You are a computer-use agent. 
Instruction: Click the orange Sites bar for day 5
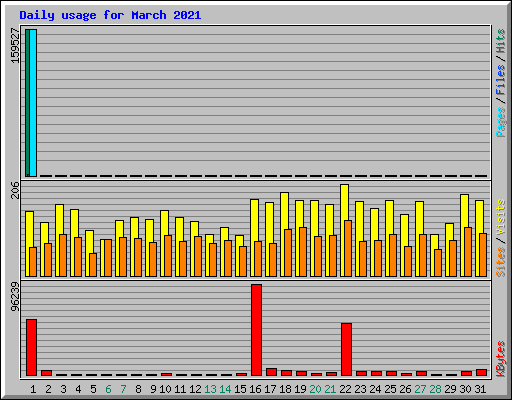click(x=93, y=265)
